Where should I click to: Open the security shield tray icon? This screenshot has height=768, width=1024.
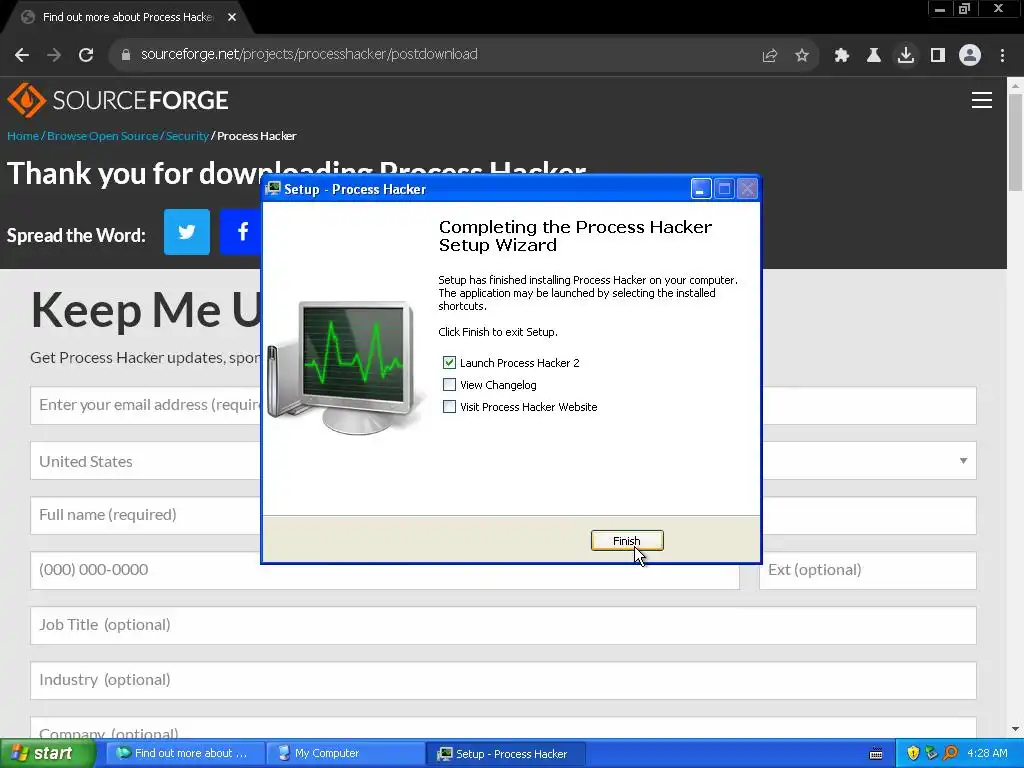pyautogui.click(x=913, y=754)
